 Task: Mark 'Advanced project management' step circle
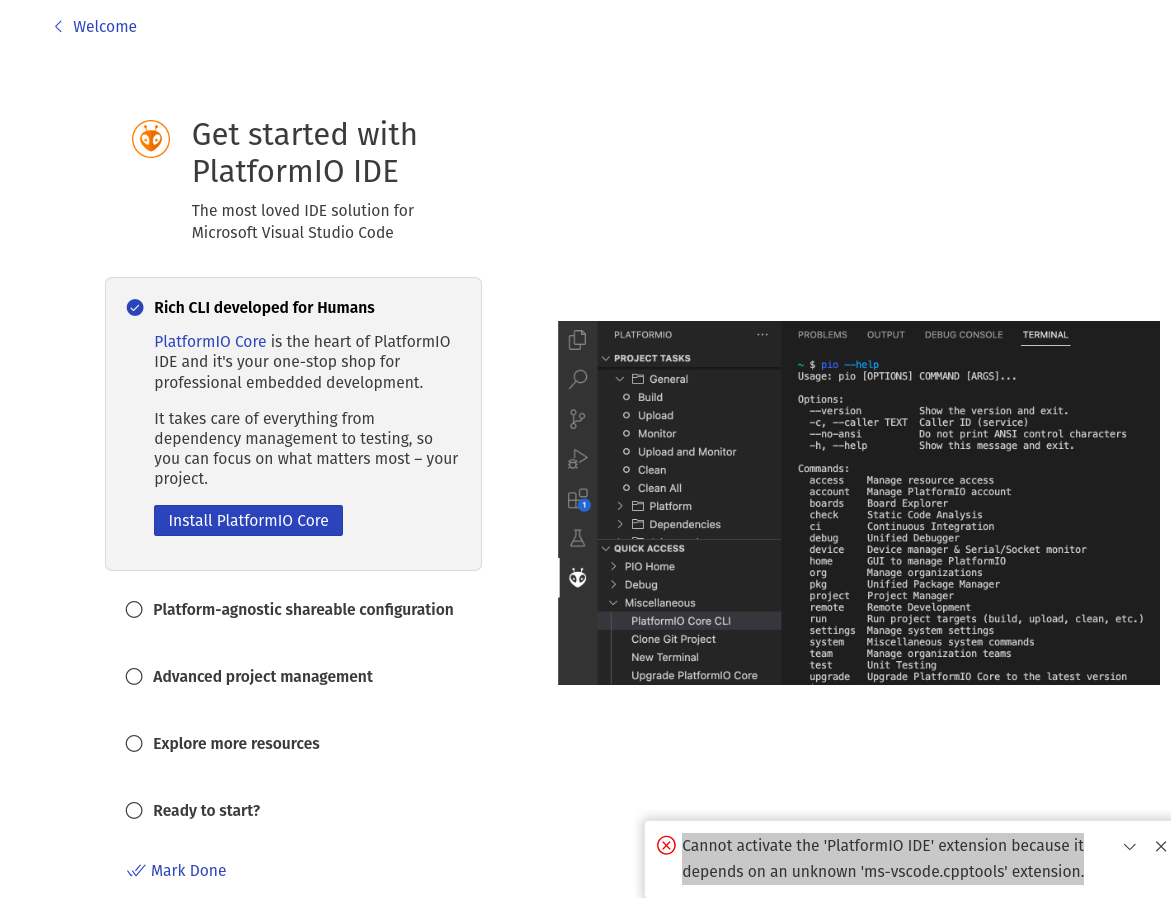click(134, 677)
